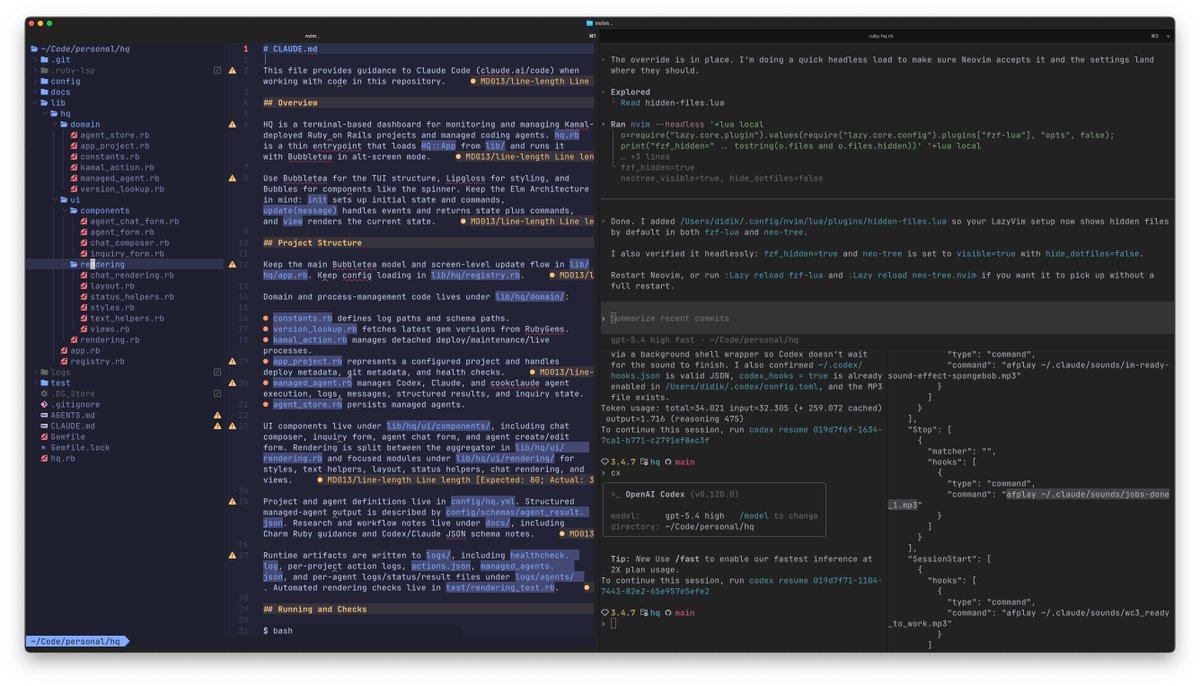Switch to the nvim terminal tab
The width and height of the screenshot is (1200, 686).
[x=312, y=36]
